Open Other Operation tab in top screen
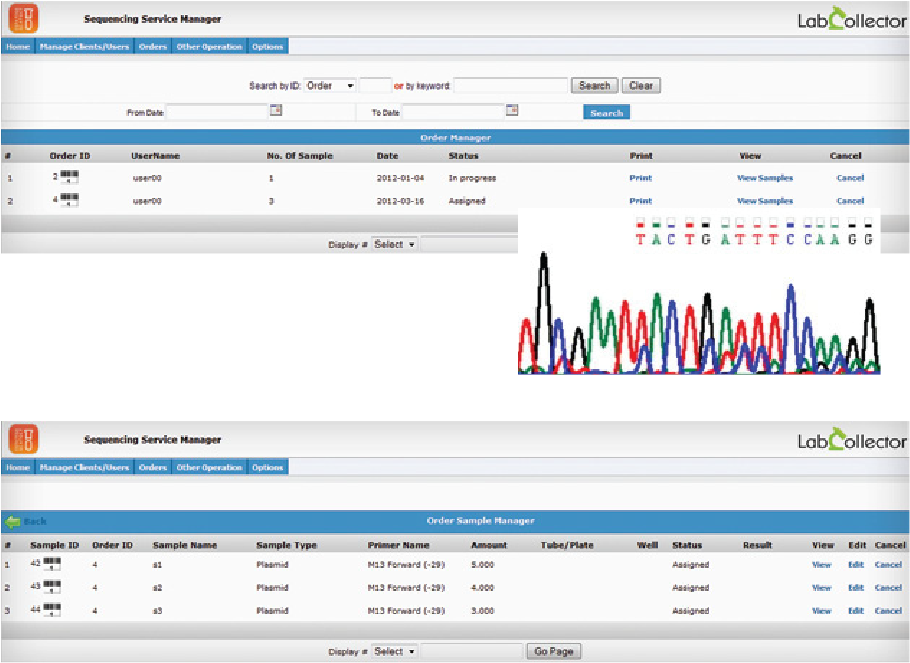 [x=209, y=46]
